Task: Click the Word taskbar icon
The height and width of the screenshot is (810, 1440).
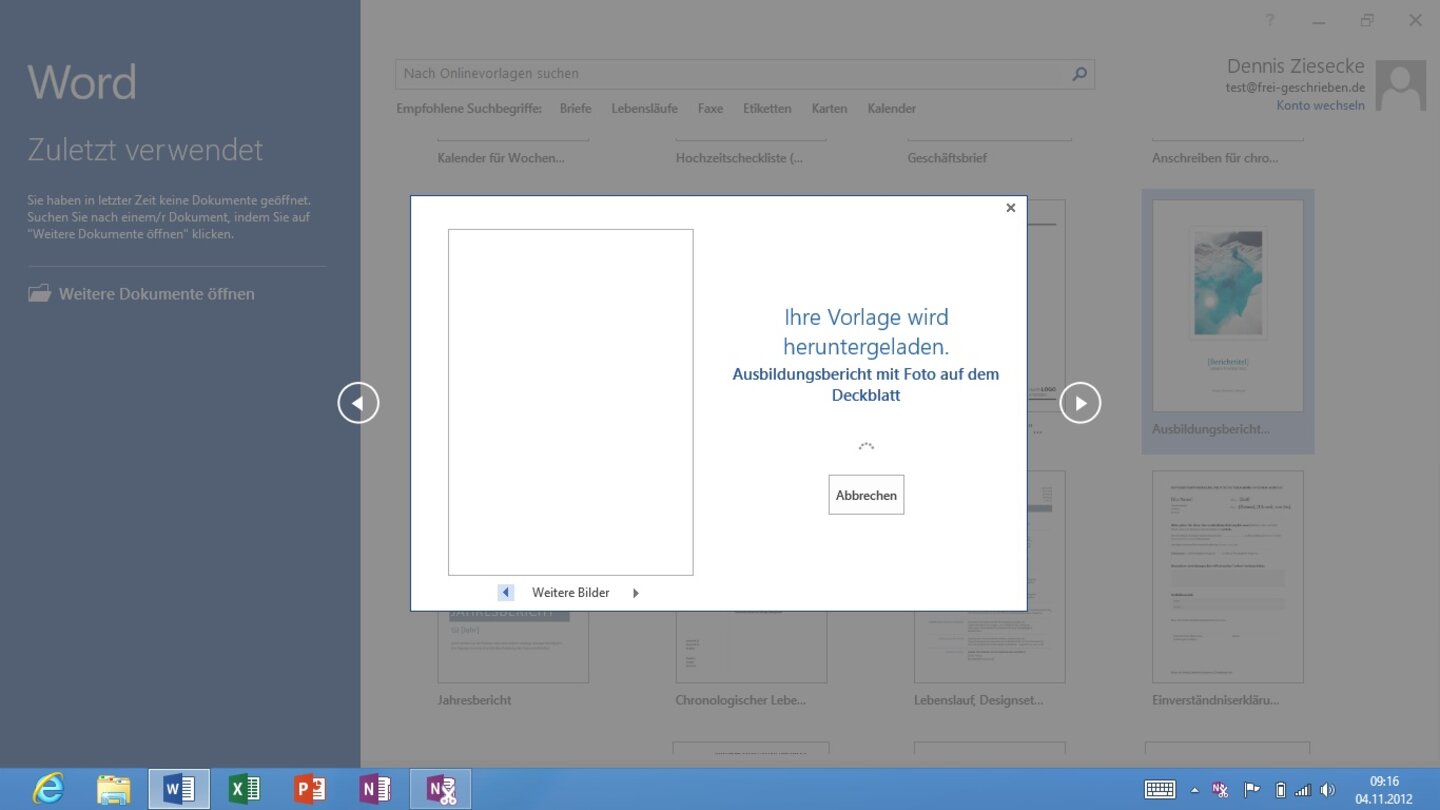Action: click(179, 789)
